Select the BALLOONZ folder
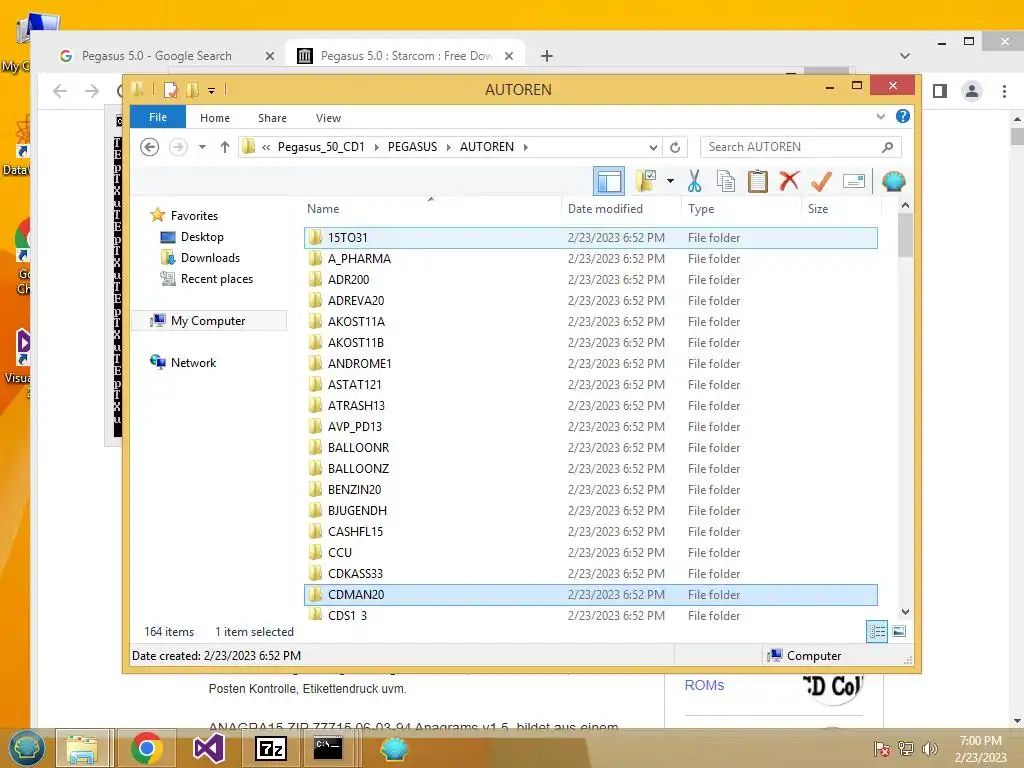Screen dimensions: 1024x768 (x=590, y=468)
